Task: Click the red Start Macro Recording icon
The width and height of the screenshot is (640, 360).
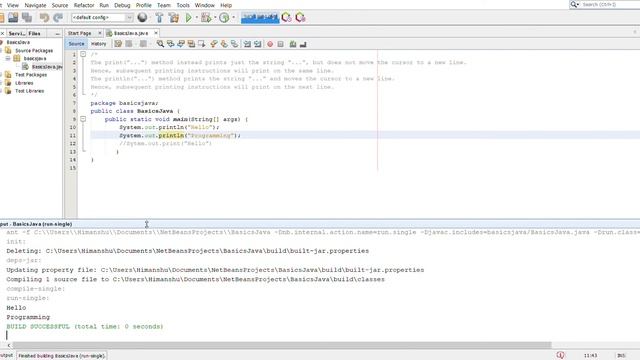Action: pyautogui.click(x=270, y=44)
